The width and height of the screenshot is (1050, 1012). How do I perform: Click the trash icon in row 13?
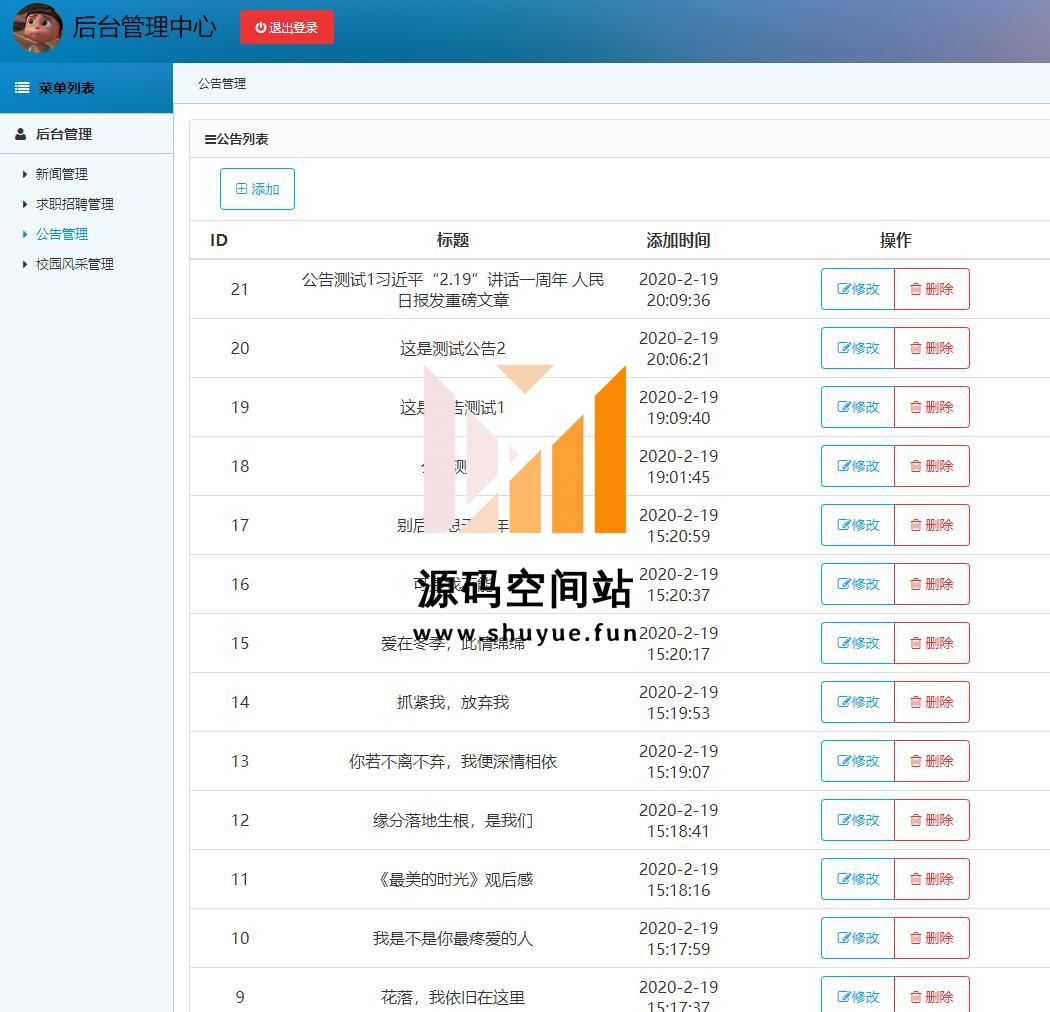915,761
